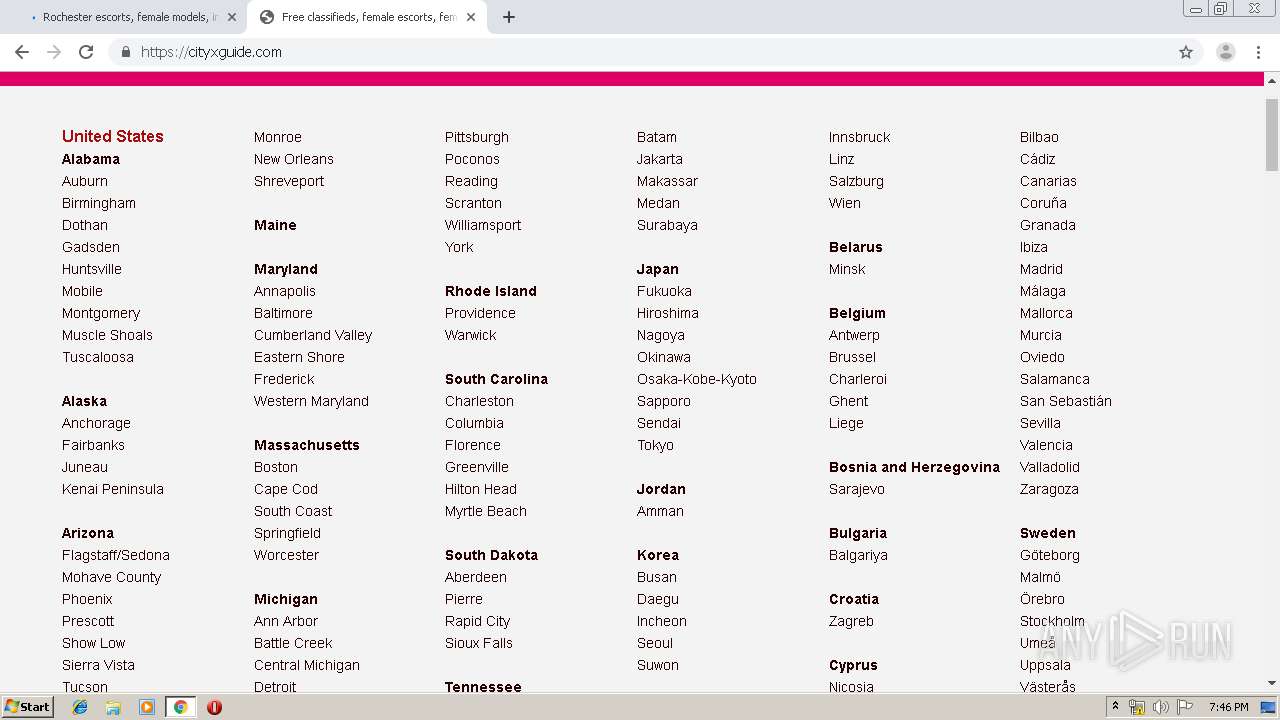The height and width of the screenshot is (720, 1280).
Task: Click the scrollbar down arrow
Action: click(1272, 683)
